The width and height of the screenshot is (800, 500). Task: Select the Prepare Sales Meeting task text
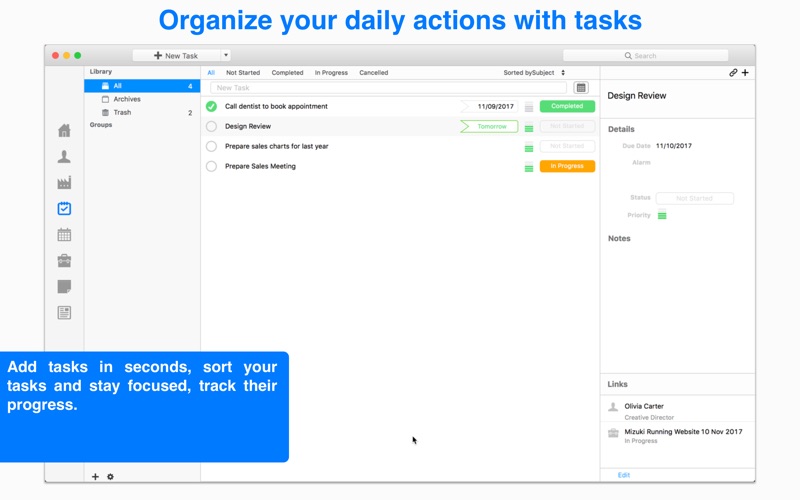click(x=260, y=166)
